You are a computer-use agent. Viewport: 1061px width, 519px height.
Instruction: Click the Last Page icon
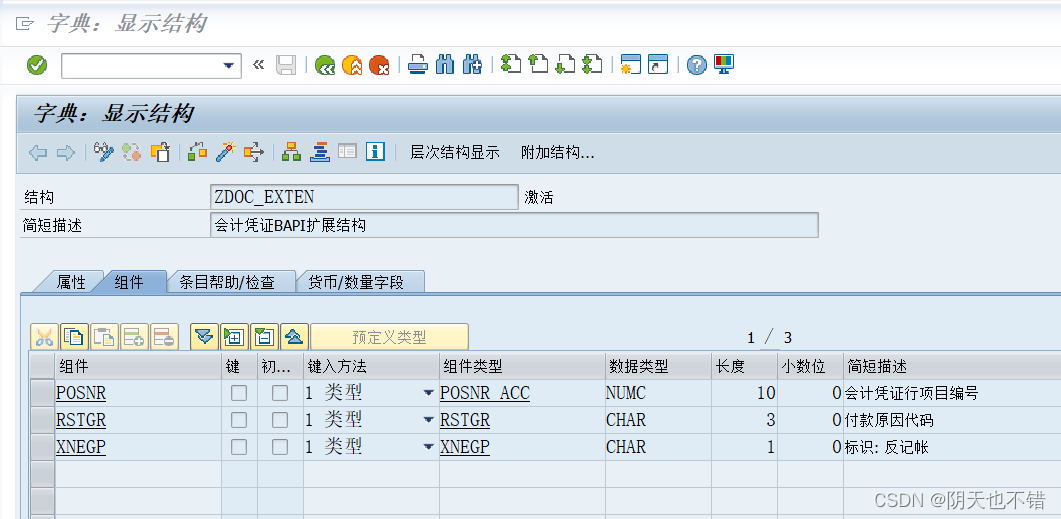592,65
